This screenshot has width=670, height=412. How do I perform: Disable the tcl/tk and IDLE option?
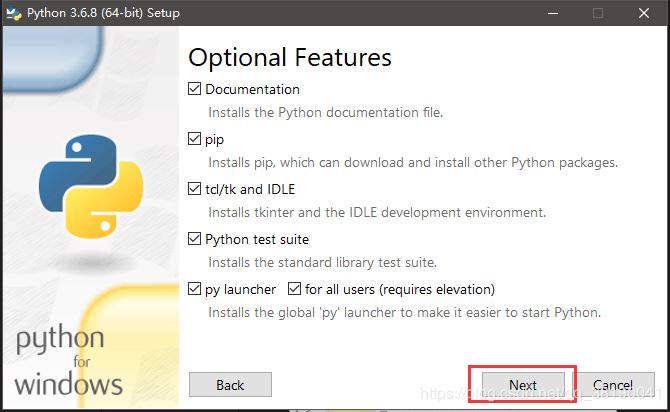pos(195,189)
